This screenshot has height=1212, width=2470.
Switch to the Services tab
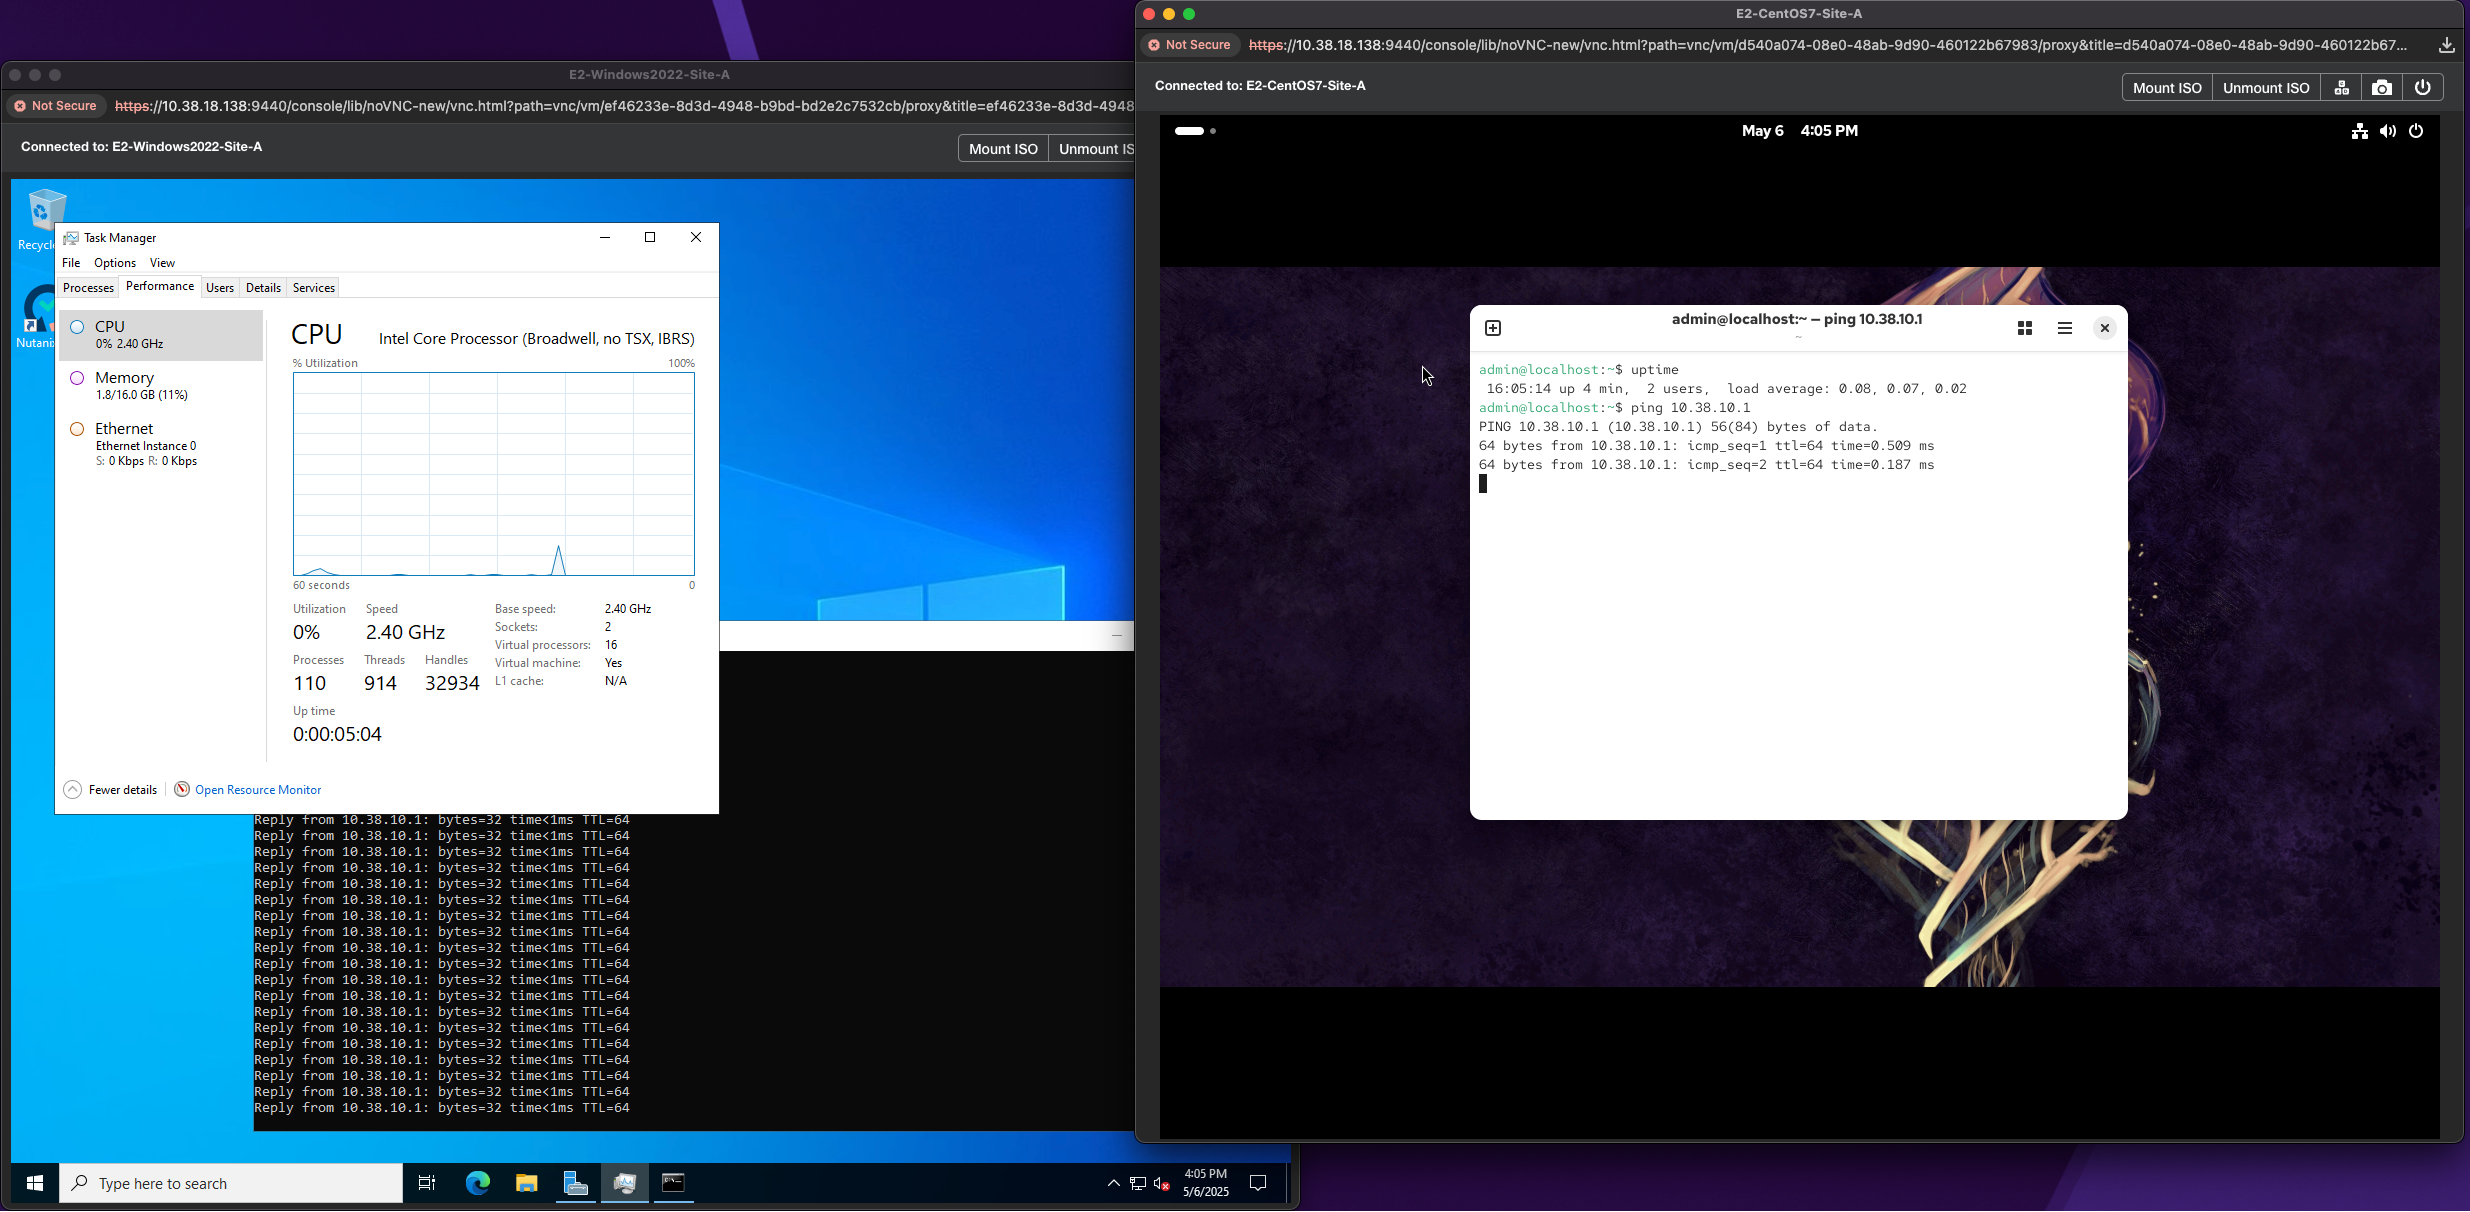[314, 288]
